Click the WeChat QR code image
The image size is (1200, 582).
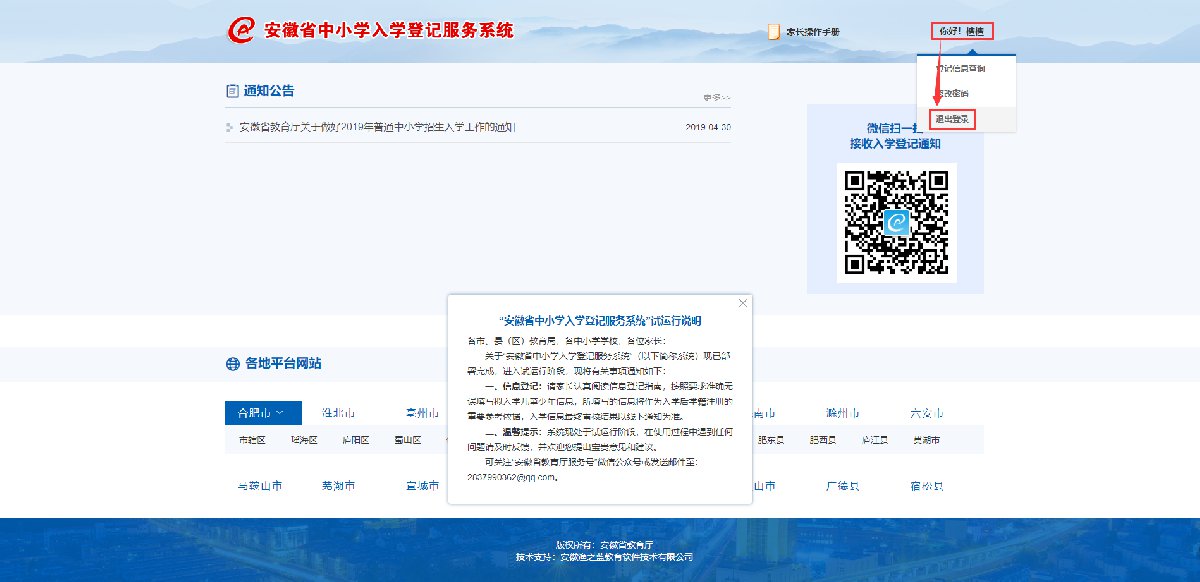click(x=896, y=223)
